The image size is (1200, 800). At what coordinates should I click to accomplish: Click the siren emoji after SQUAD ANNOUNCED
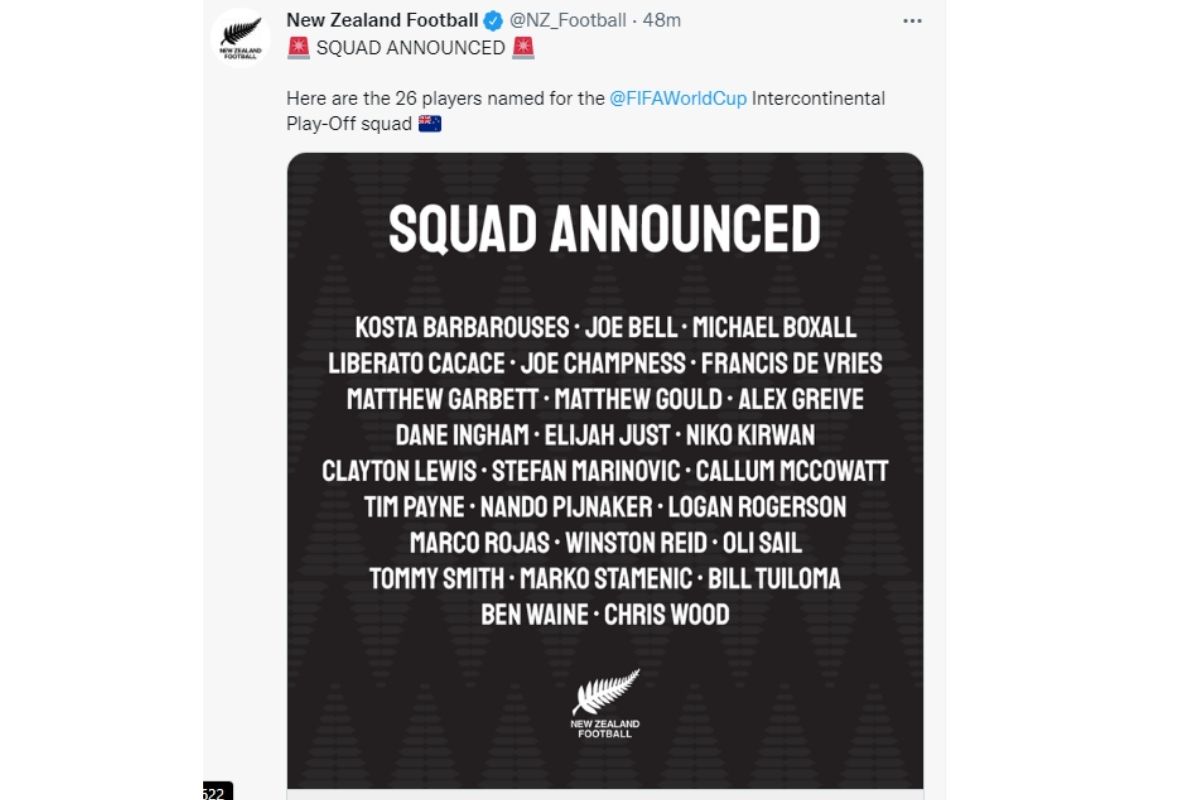523,47
